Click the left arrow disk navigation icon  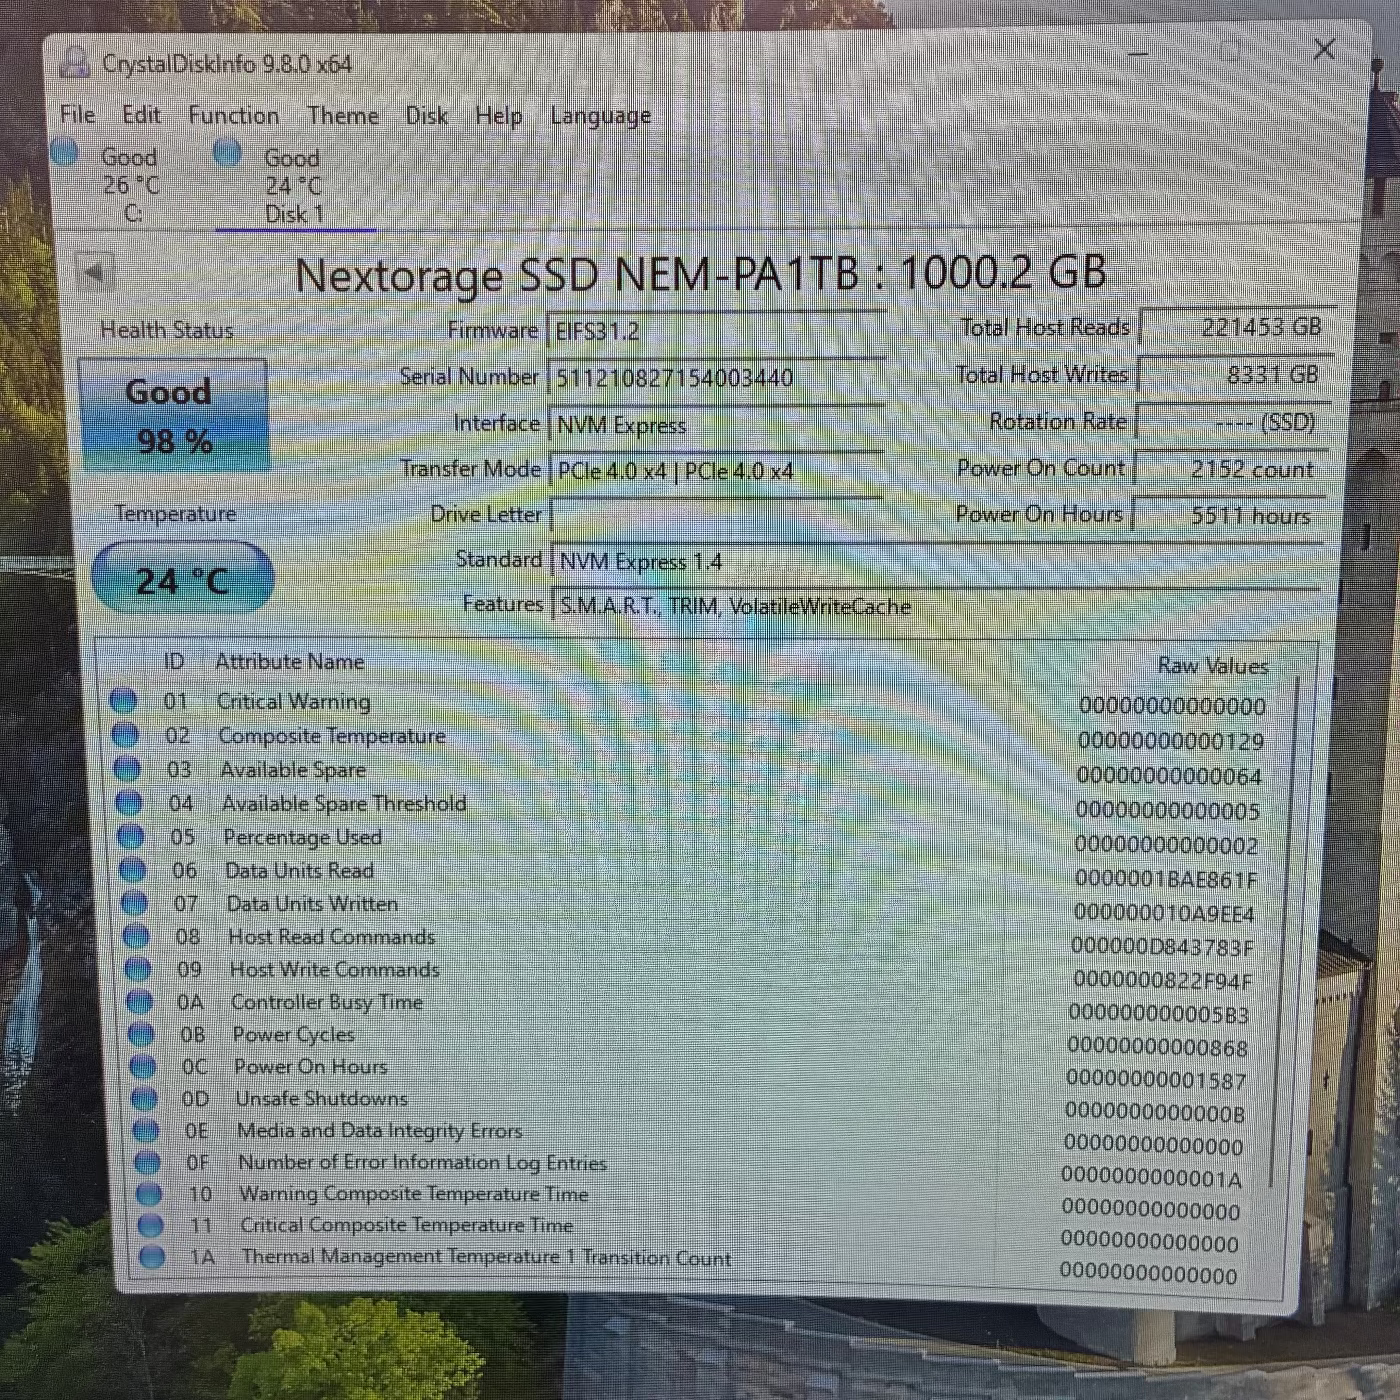click(95, 272)
